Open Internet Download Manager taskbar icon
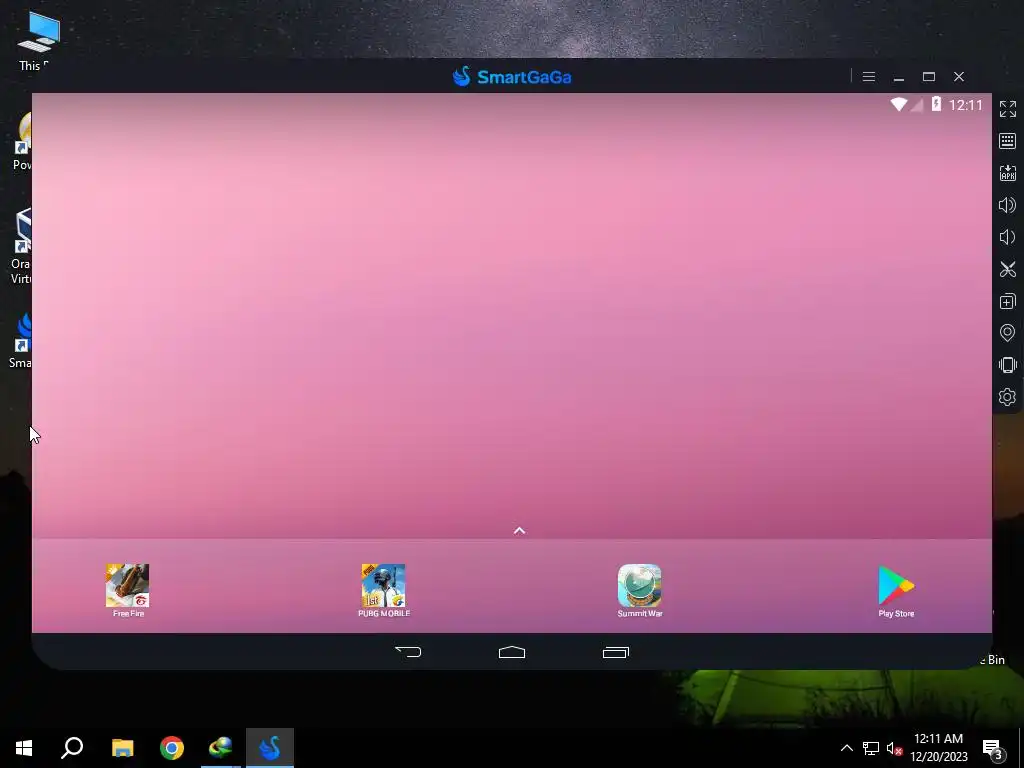Image resolution: width=1024 pixels, height=768 pixels. tap(221, 748)
